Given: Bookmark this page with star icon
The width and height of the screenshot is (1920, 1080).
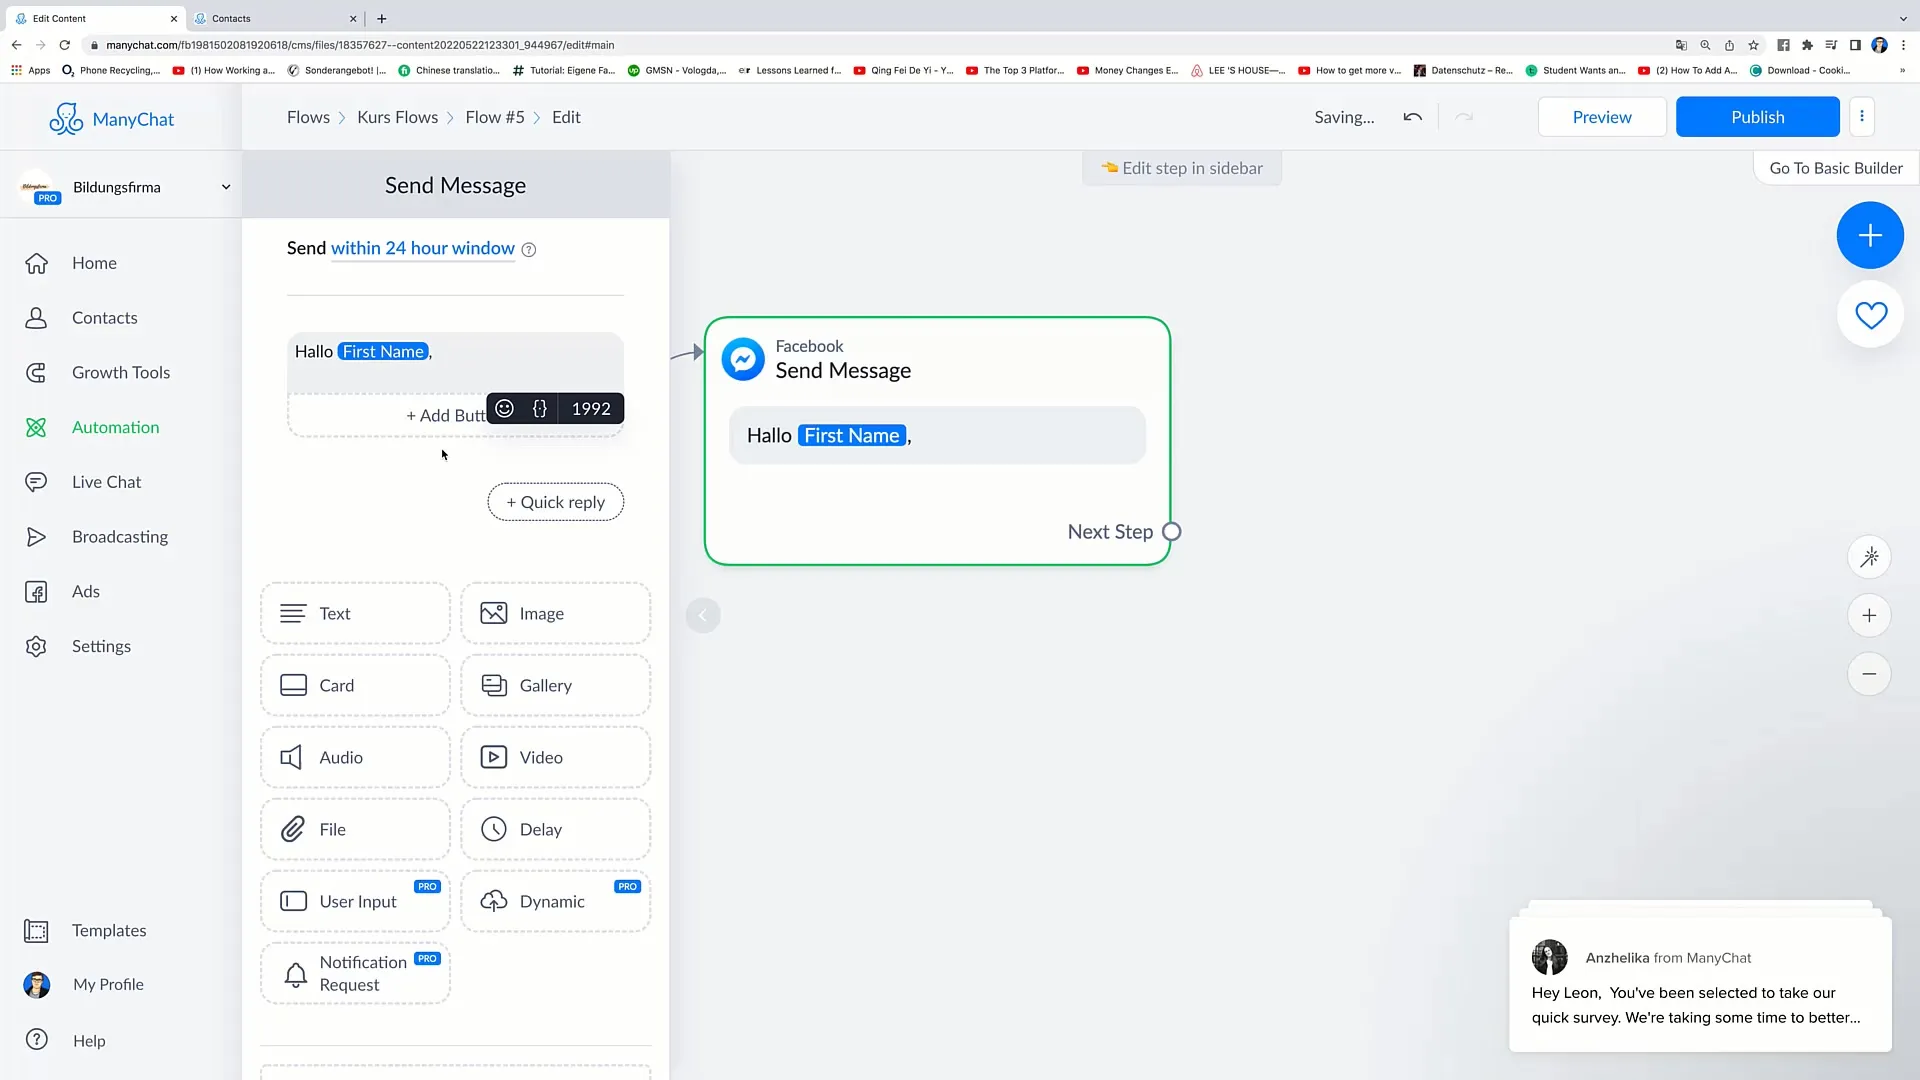Looking at the screenshot, I should pyautogui.click(x=1753, y=45).
